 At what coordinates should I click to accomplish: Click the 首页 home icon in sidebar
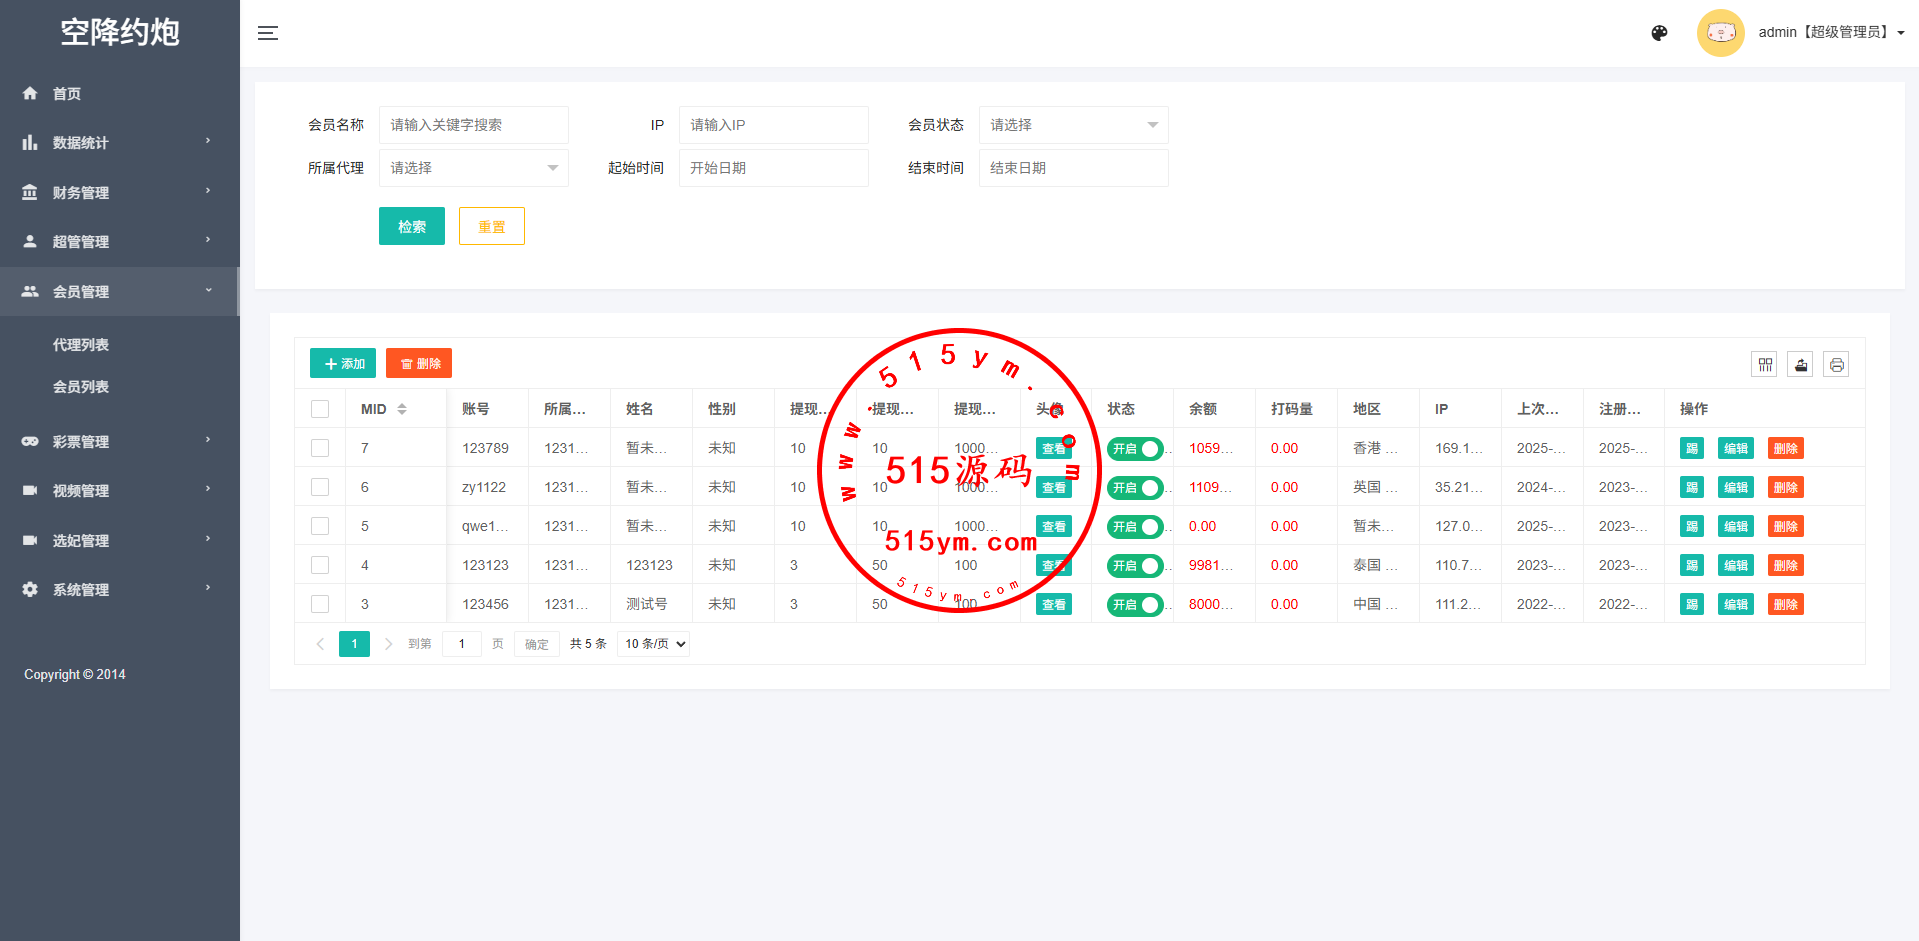[30, 93]
